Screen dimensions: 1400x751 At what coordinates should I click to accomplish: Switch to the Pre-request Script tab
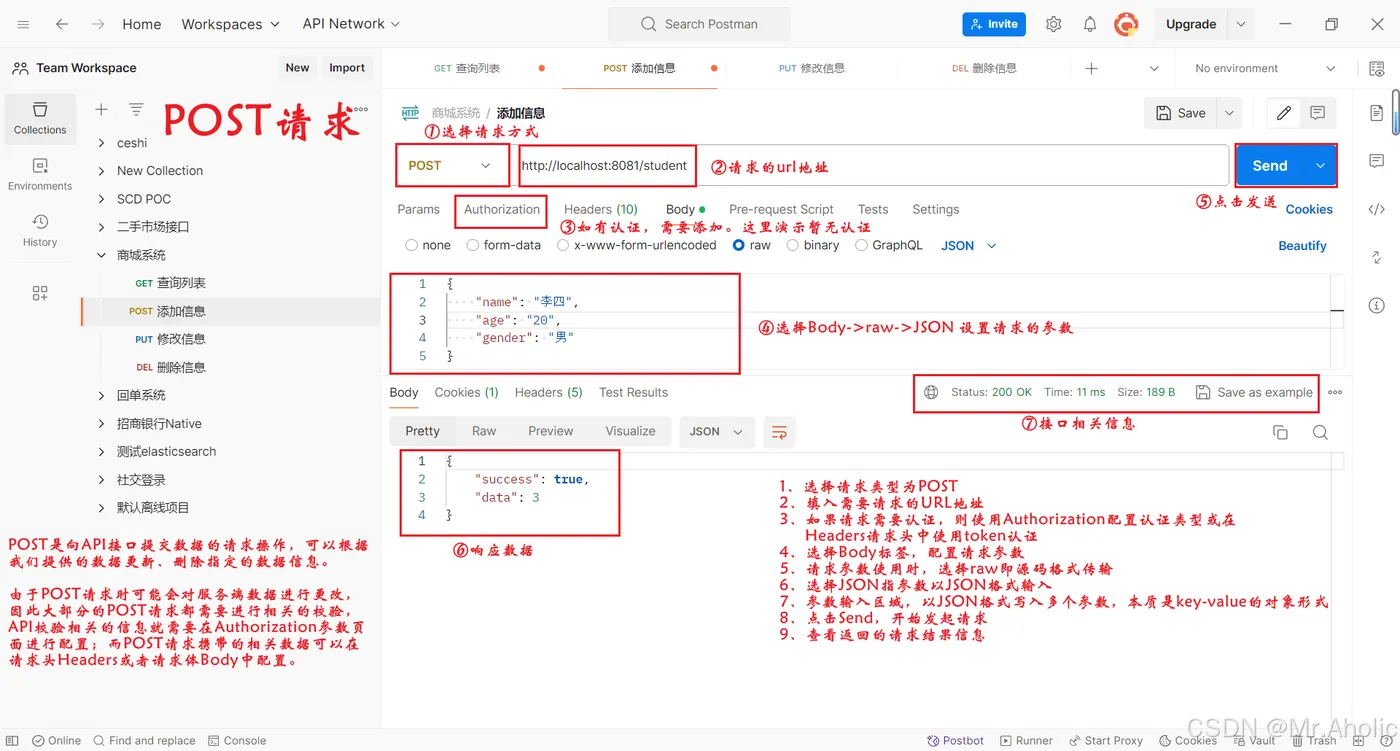(781, 209)
